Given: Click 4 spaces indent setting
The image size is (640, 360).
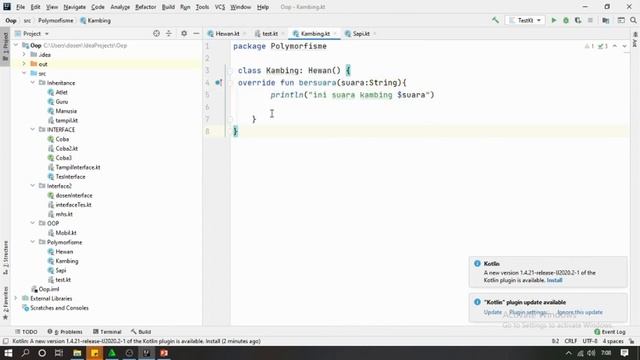Looking at the screenshot, I should click(x=613, y=341).
